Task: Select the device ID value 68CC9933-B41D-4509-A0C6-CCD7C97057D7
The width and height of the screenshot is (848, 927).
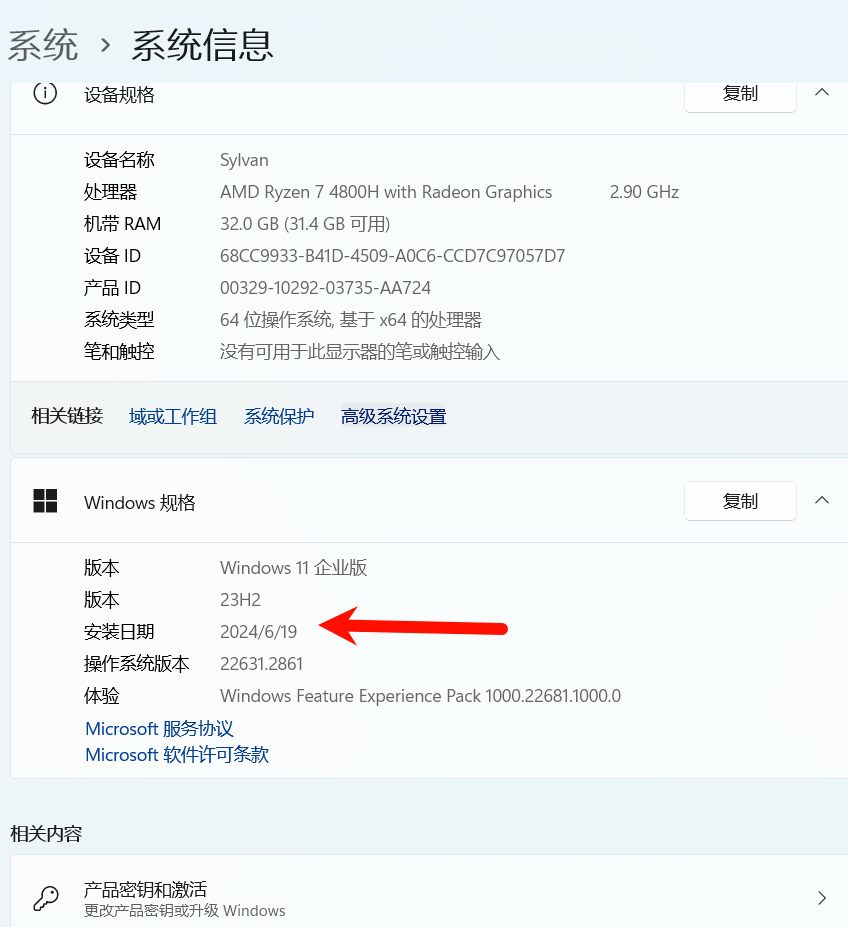Action: [393, 256]
